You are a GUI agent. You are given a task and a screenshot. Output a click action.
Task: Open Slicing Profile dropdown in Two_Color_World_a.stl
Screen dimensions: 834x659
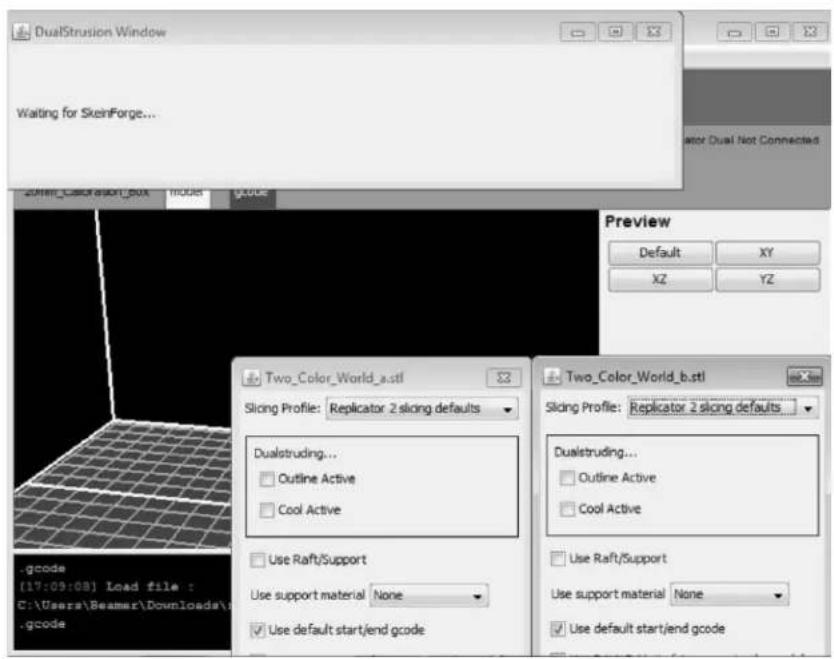(422, 409)
